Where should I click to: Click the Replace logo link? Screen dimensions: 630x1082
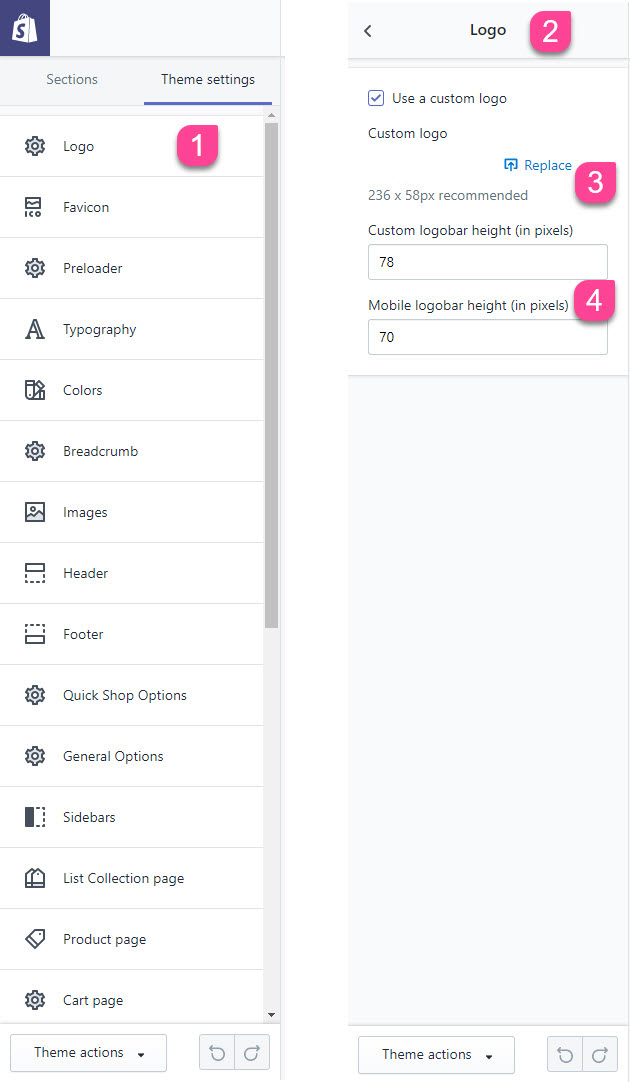(x=538, y=165)
